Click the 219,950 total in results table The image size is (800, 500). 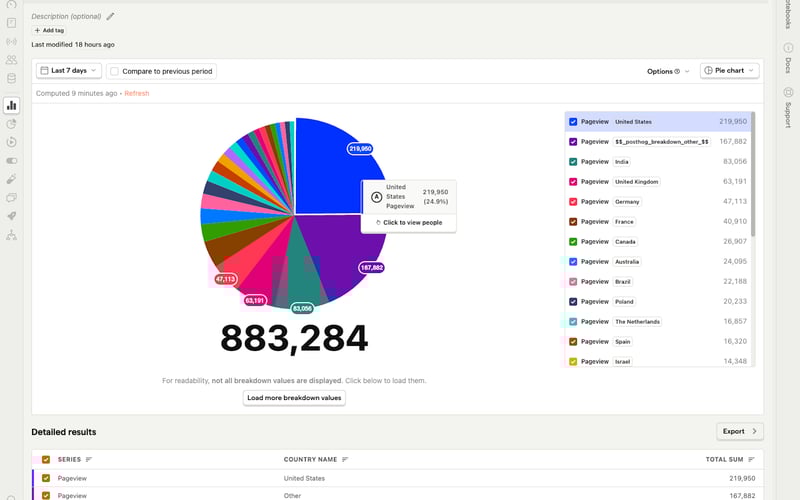pos(742,479)
